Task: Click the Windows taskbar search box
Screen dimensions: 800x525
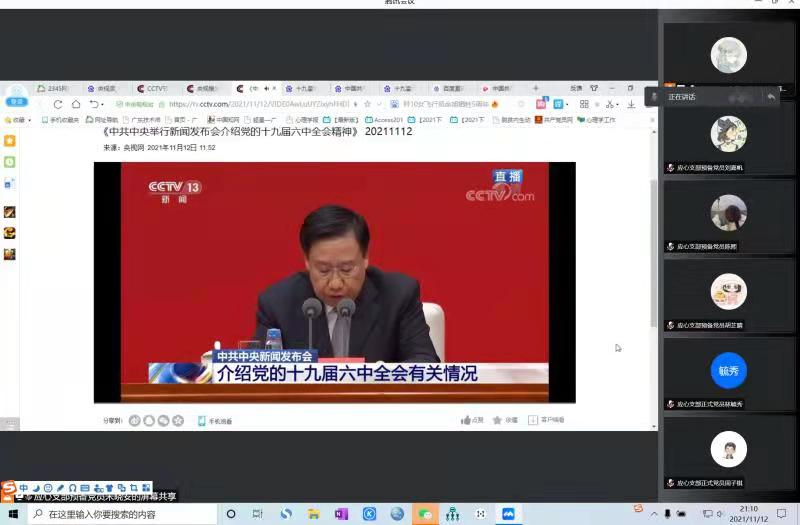Action: [120, 514]
